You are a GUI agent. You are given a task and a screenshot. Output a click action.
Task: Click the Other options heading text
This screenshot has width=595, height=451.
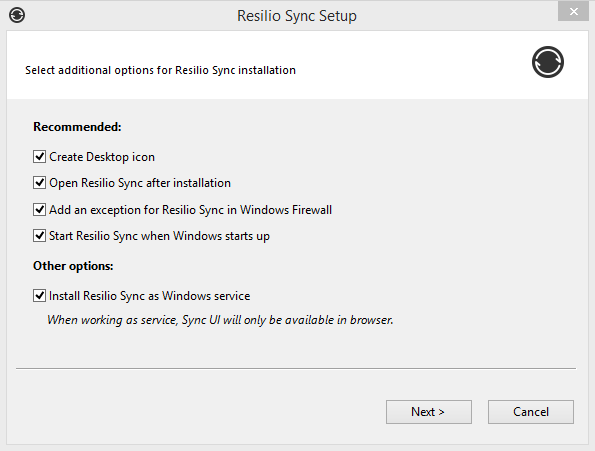[x=73, y=266]
